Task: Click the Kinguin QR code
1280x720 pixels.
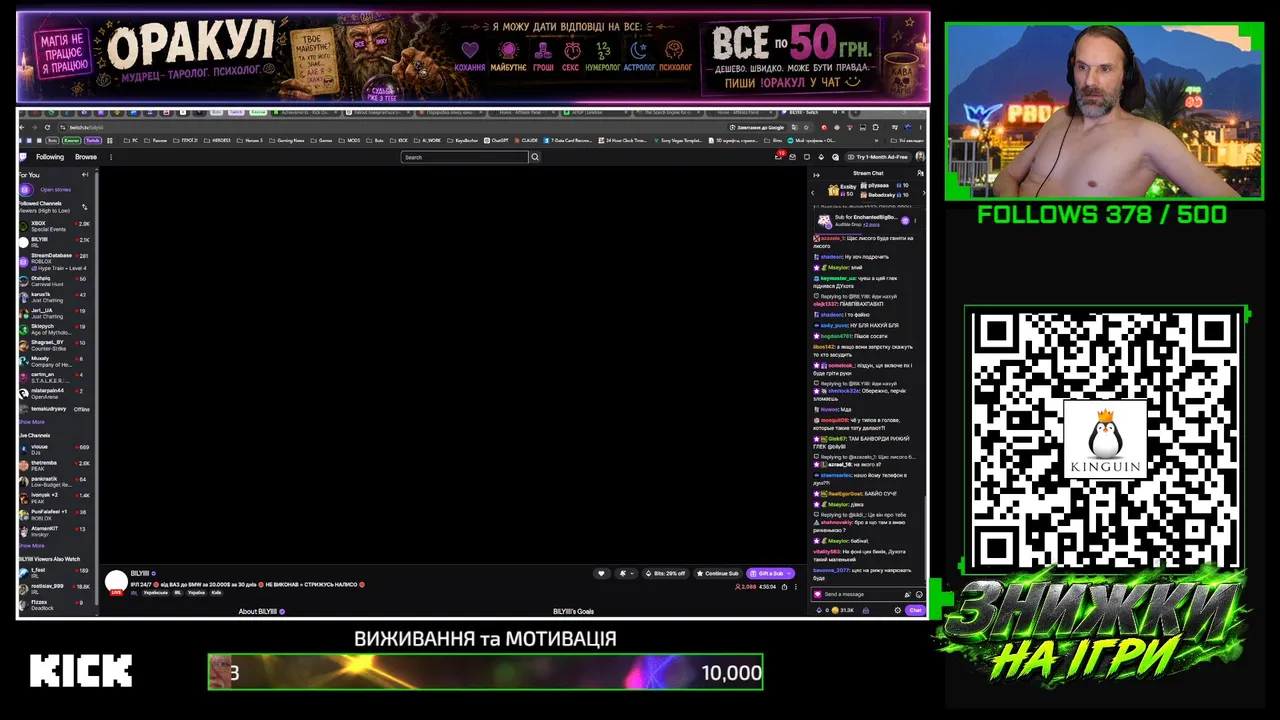Action: 1105,440
